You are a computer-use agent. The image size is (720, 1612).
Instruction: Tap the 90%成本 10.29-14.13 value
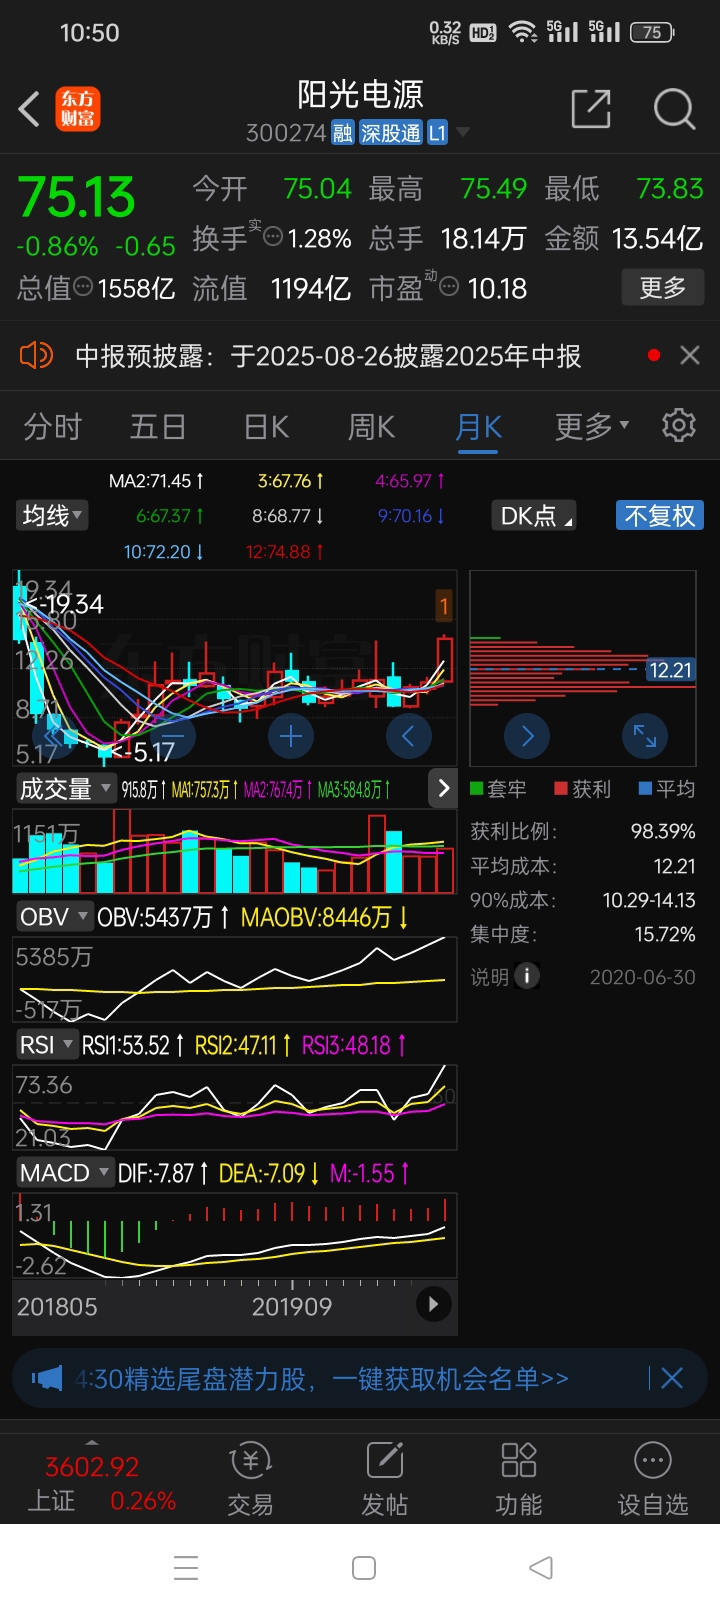(649, 900)
